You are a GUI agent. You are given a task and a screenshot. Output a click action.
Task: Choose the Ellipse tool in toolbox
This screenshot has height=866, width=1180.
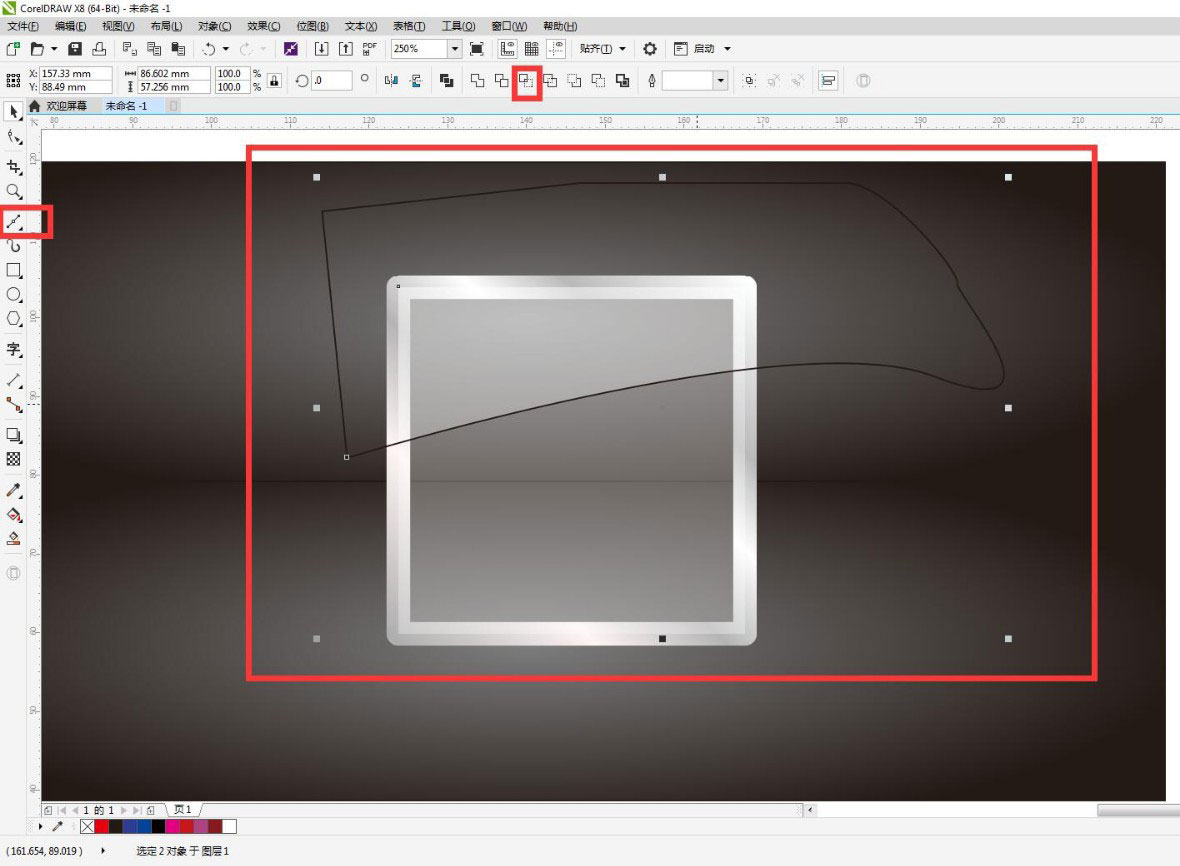[14, 294]
